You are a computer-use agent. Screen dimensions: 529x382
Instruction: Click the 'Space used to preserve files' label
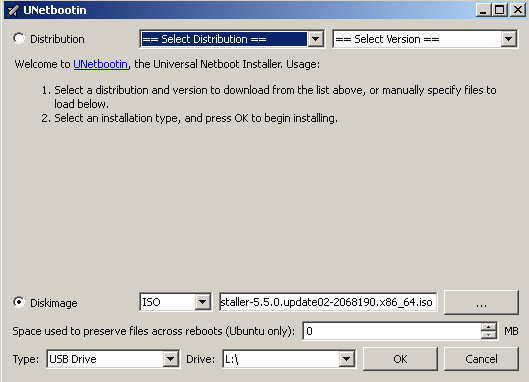click(154, 331)
